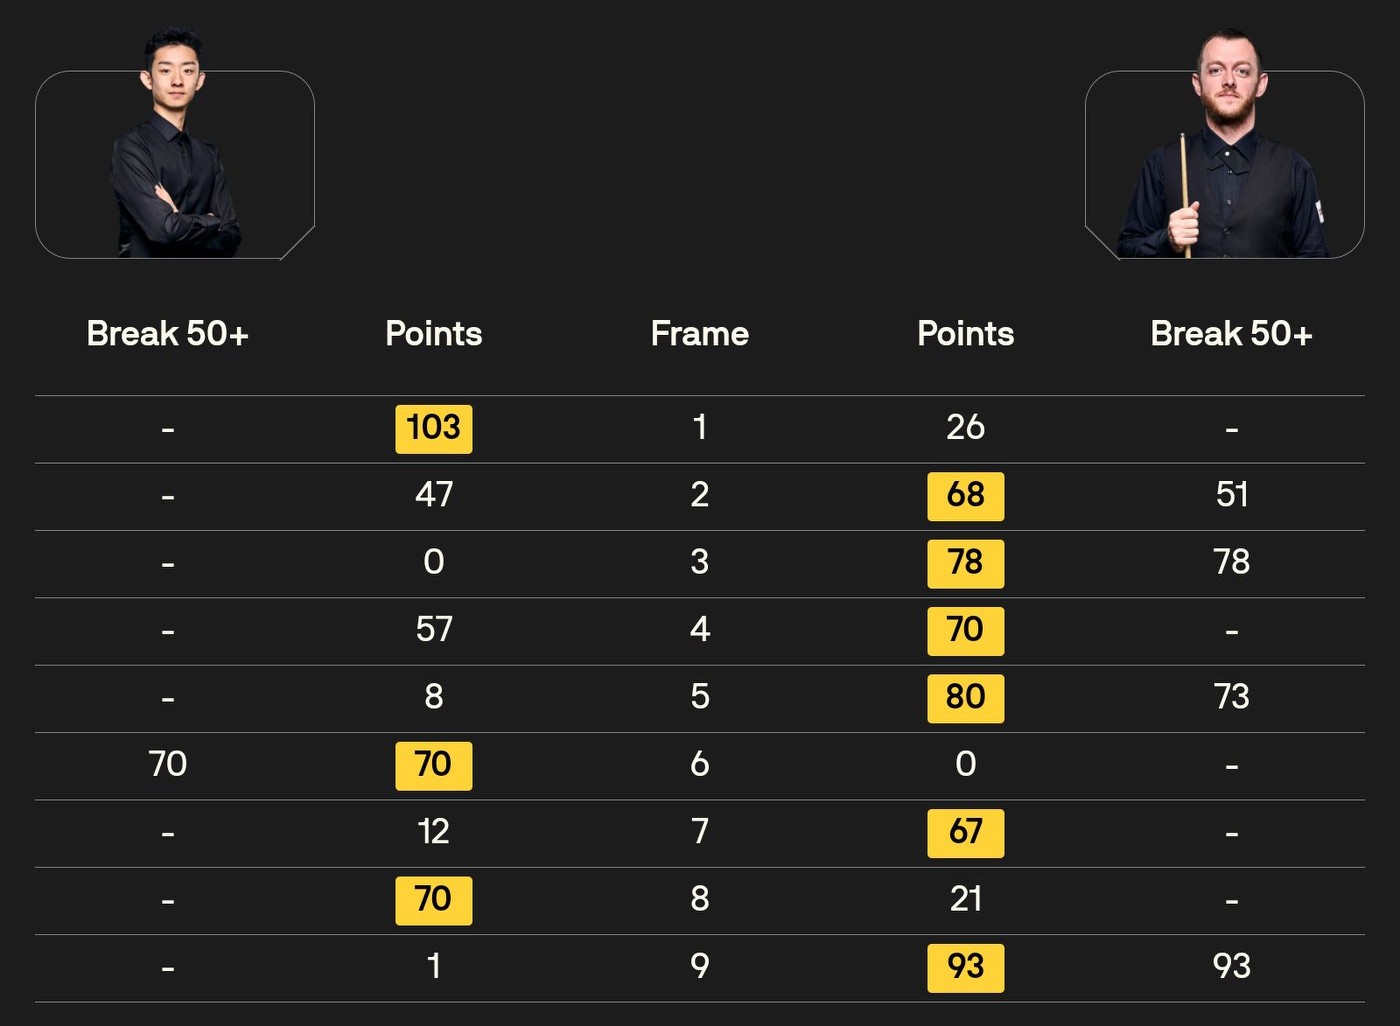Click the right-side Break 50+ column header
1400x1026 pixels.
pyautogui.click(x=1231, y=334)
